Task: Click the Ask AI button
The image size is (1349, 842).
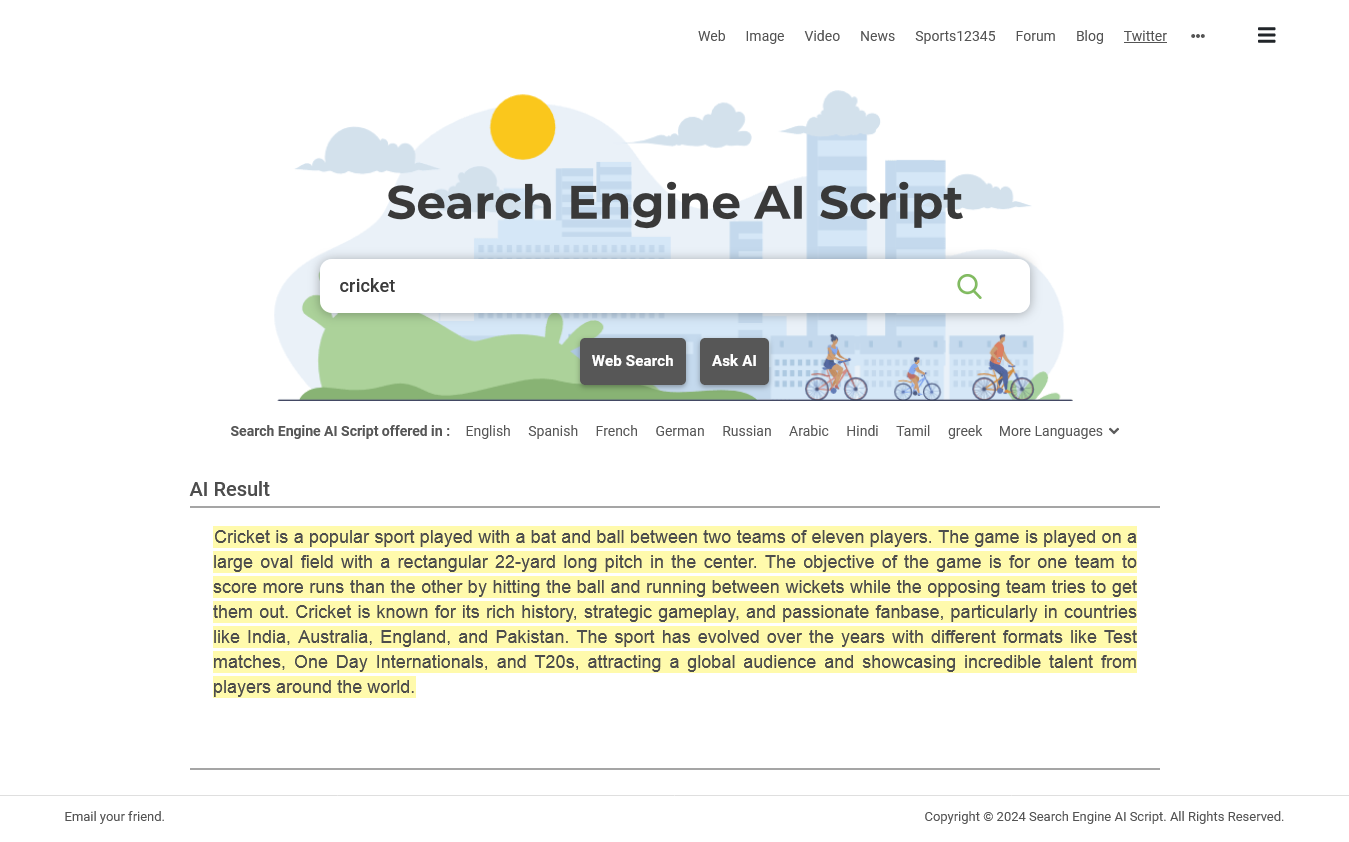Action: 734,361
